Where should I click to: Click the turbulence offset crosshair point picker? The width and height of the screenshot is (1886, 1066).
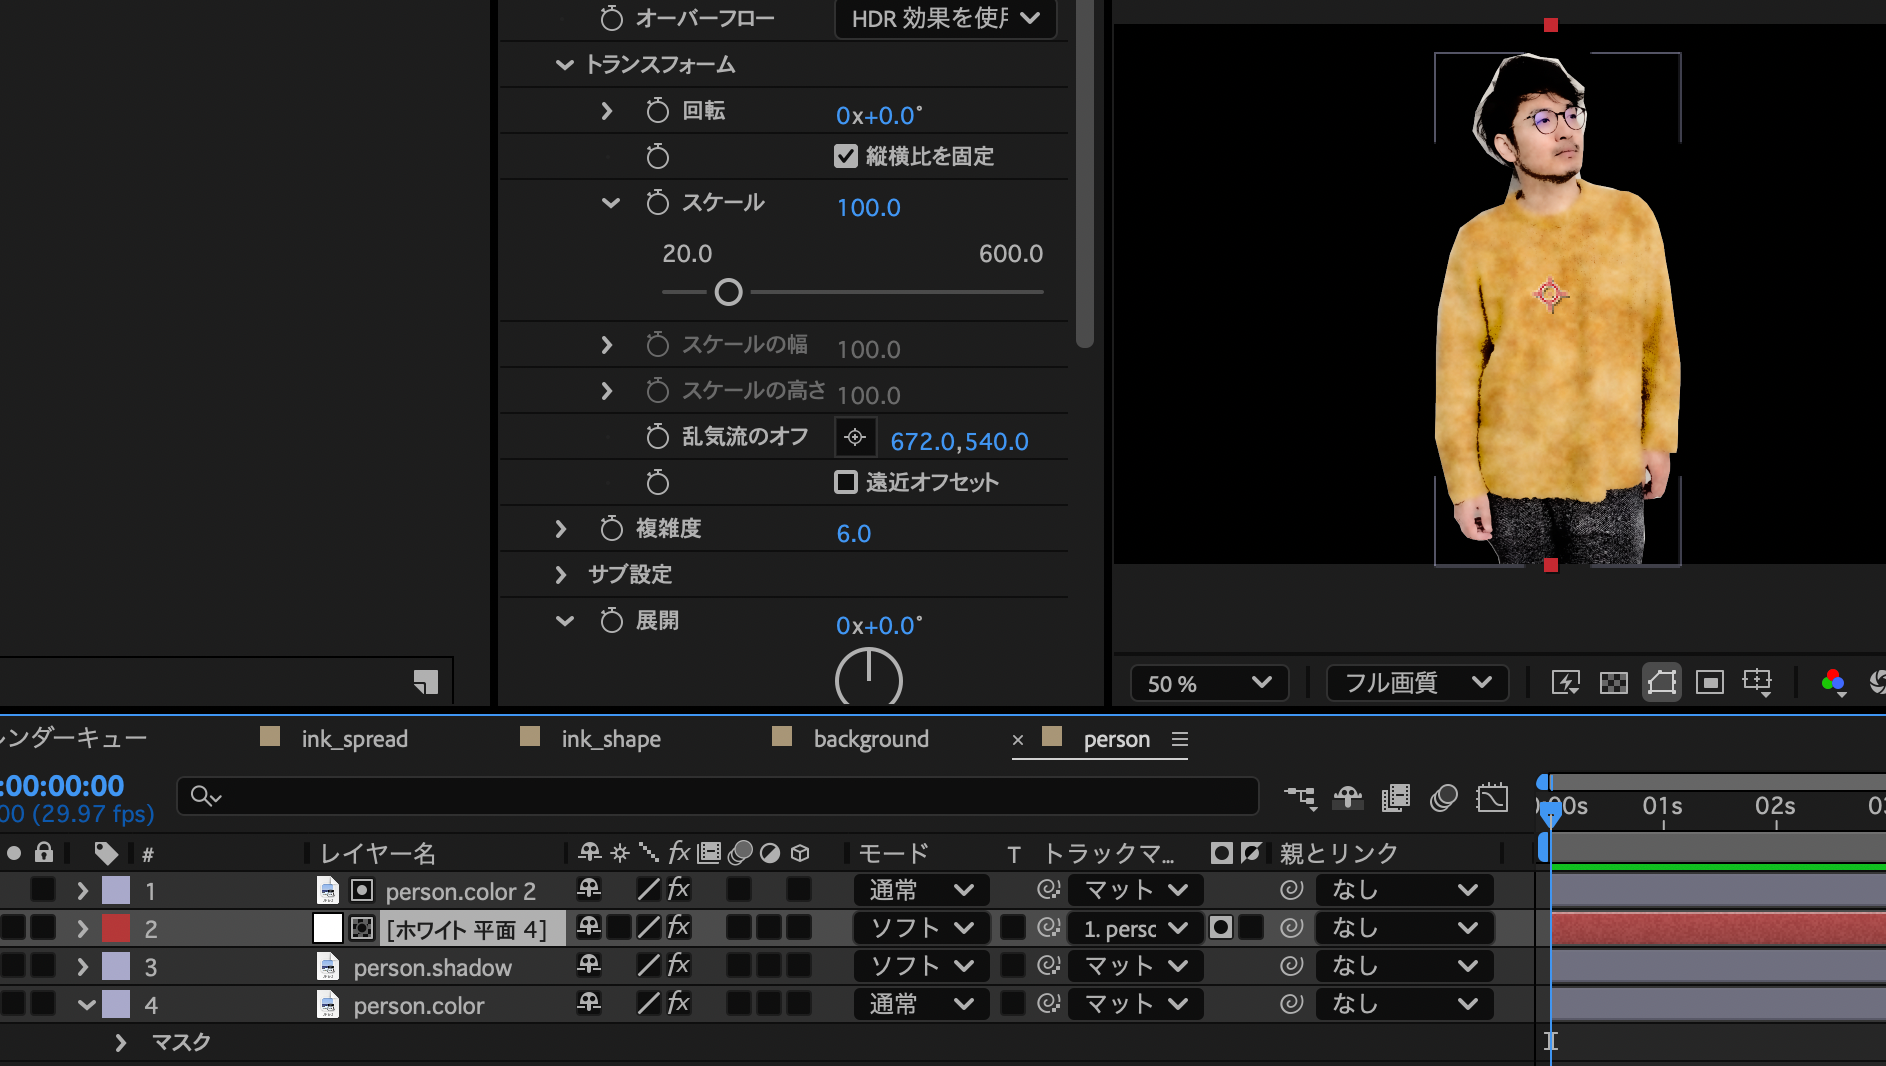coord(855,438)
